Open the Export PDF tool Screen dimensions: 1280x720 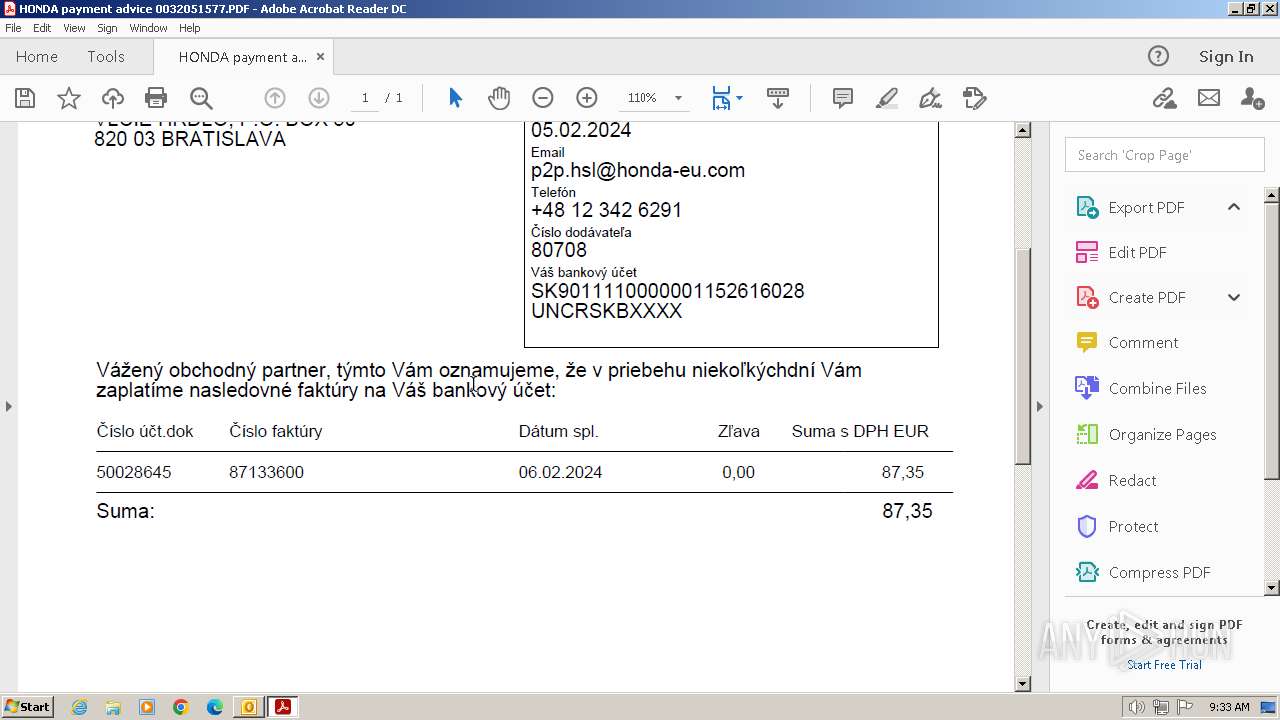[1146, 207]
